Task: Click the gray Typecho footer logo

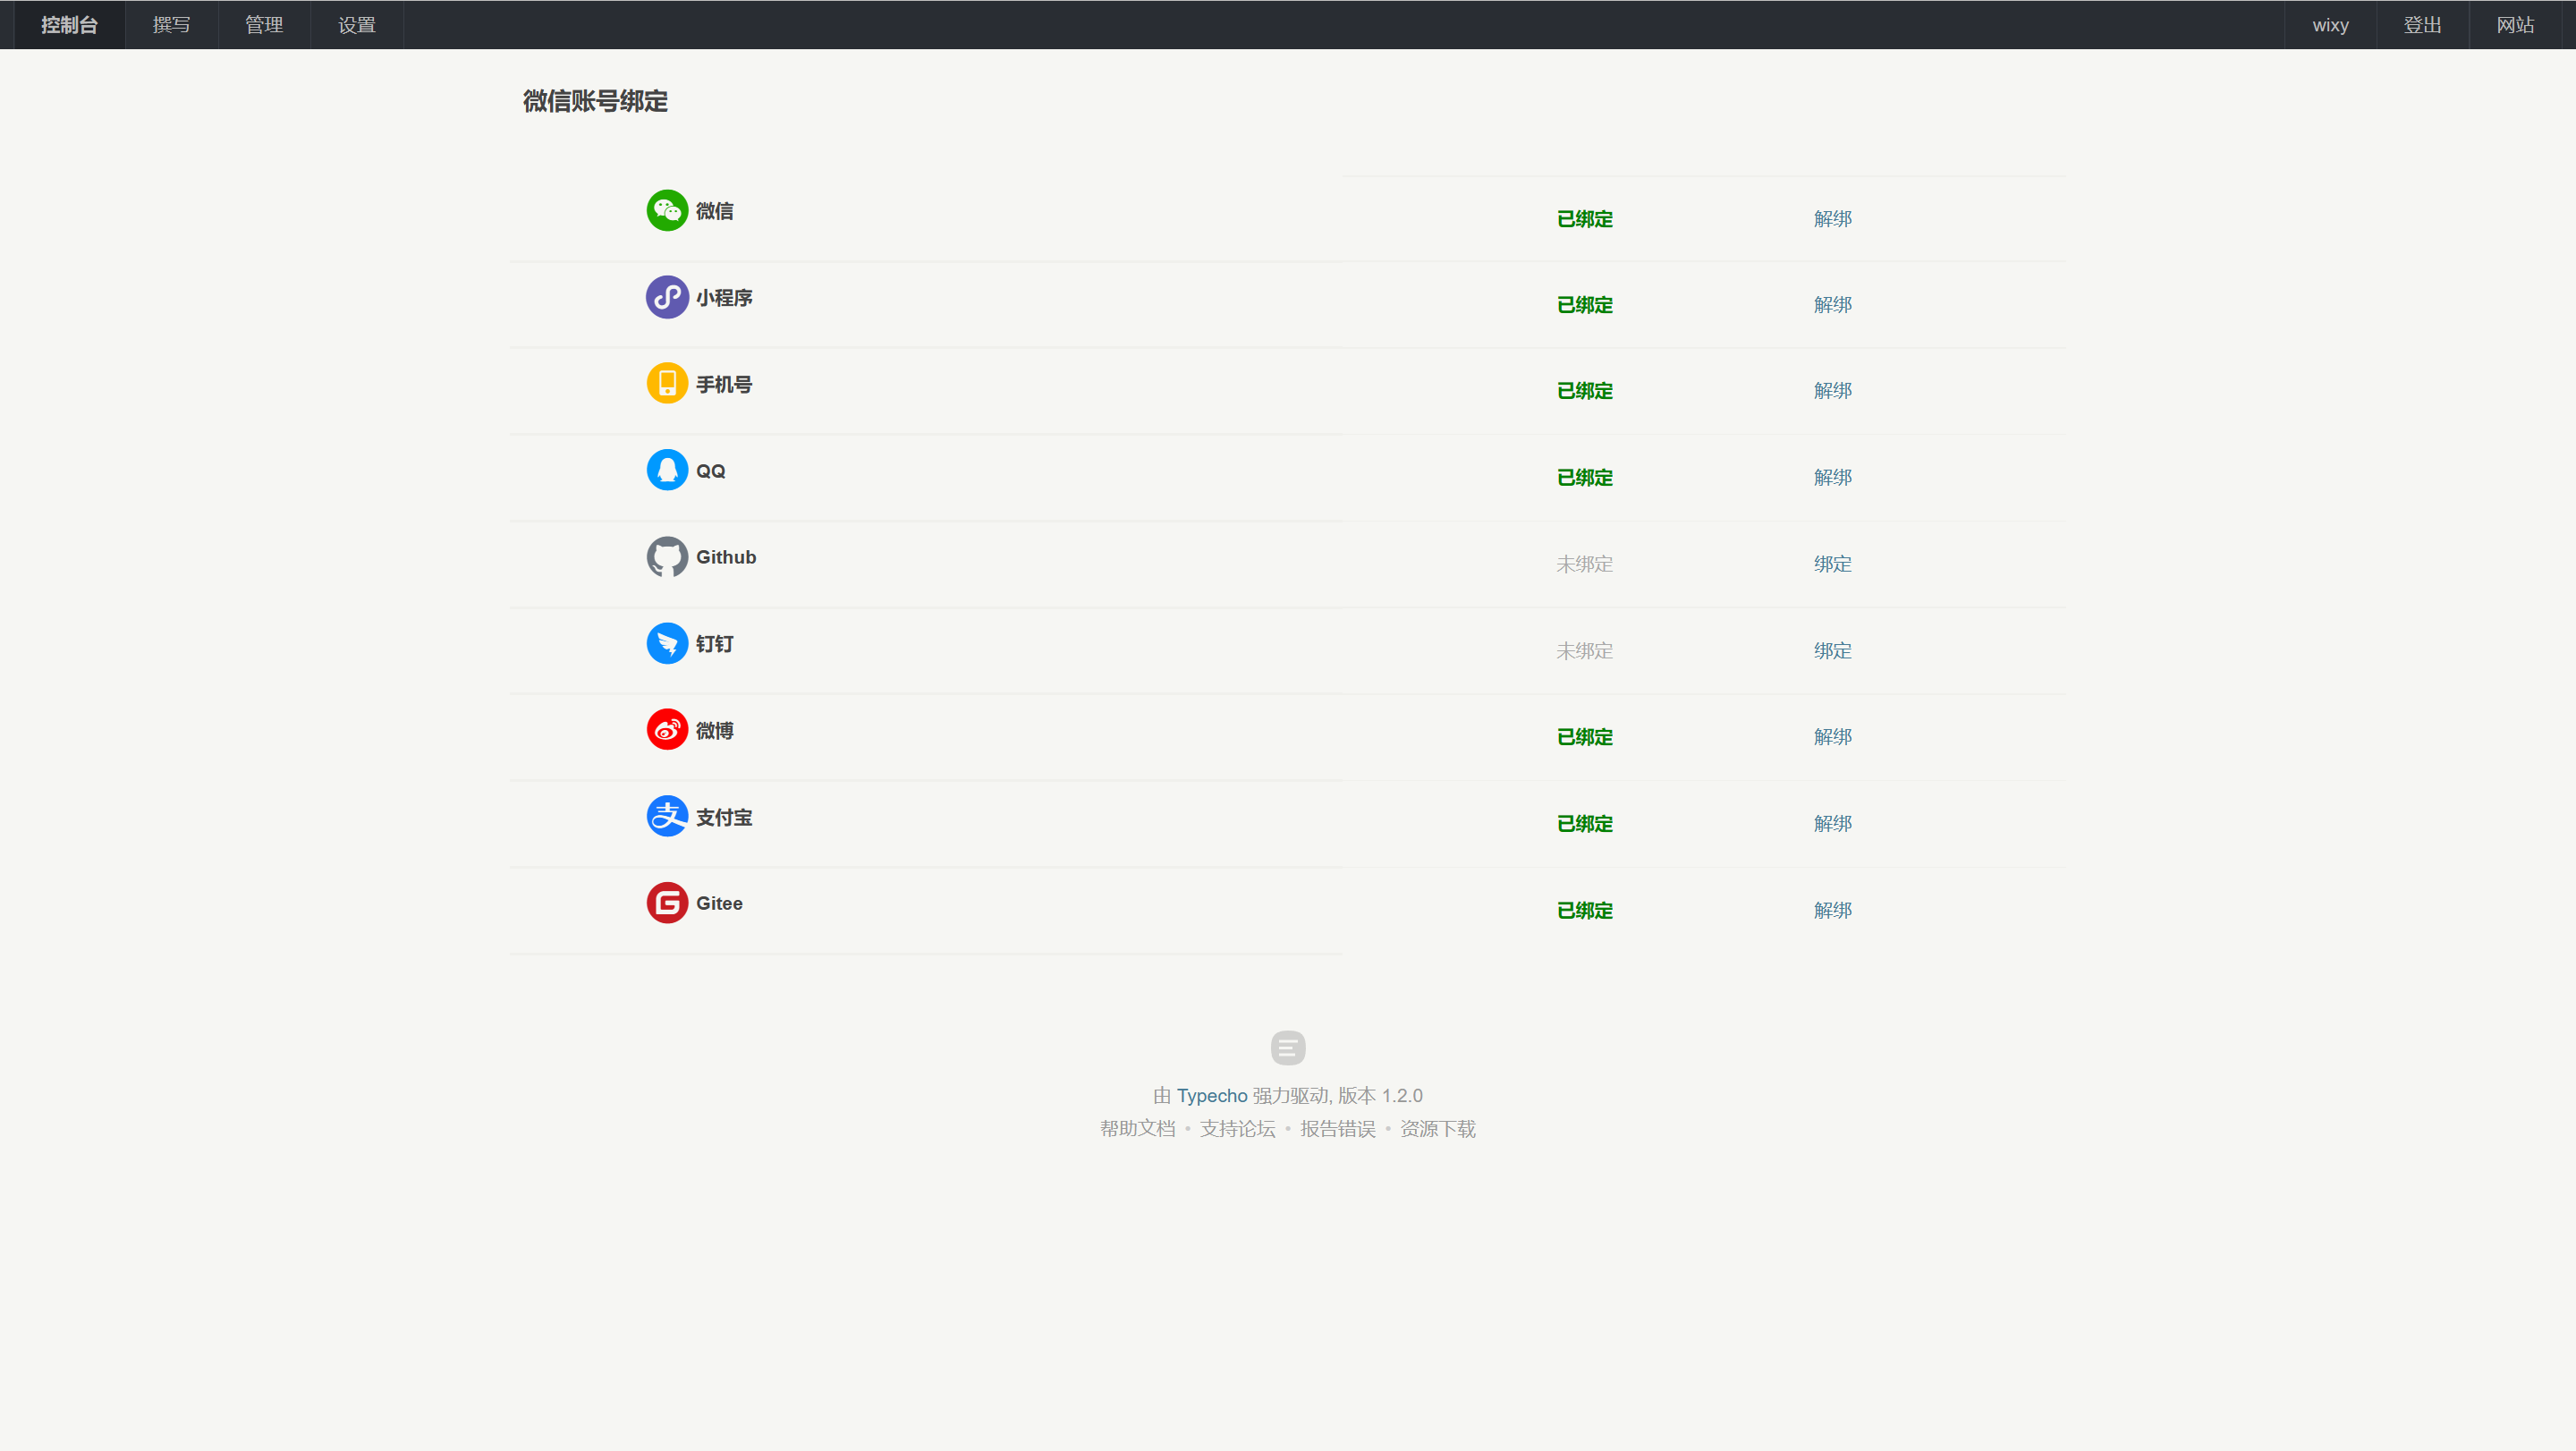Action: click(x=1288, y=1048)
